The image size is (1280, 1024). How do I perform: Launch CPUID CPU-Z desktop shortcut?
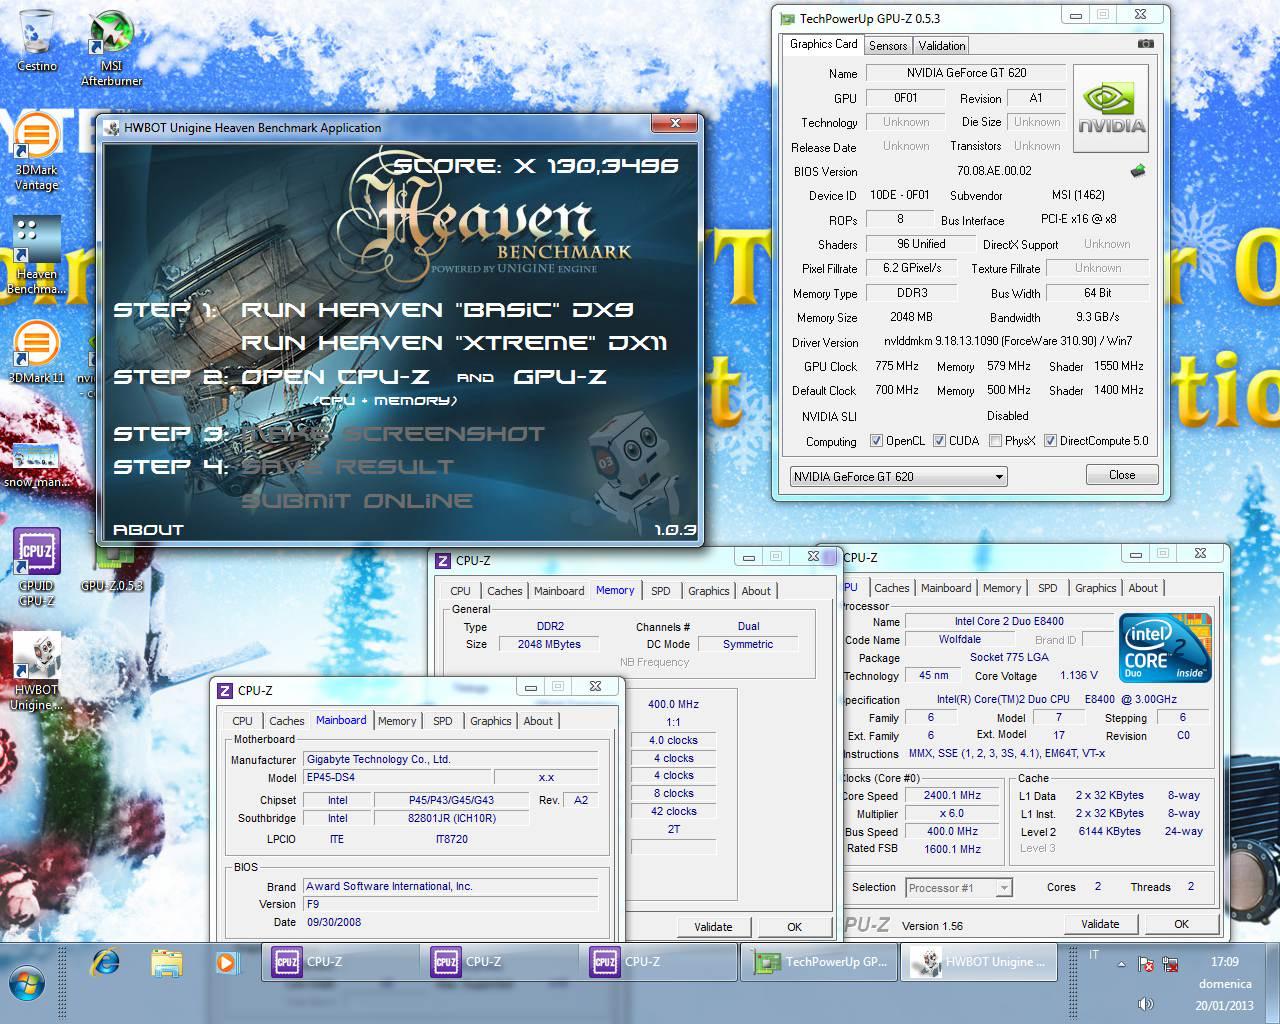(37, 566)
